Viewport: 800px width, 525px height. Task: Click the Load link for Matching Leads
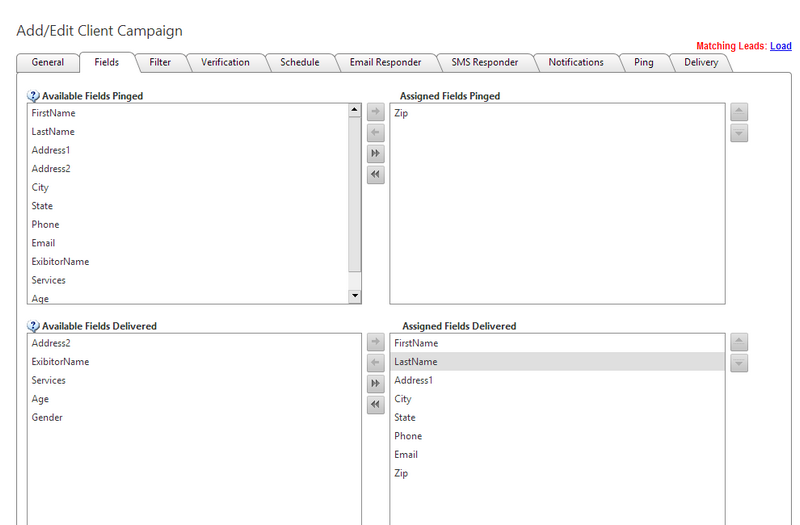(x=780, y=46)
